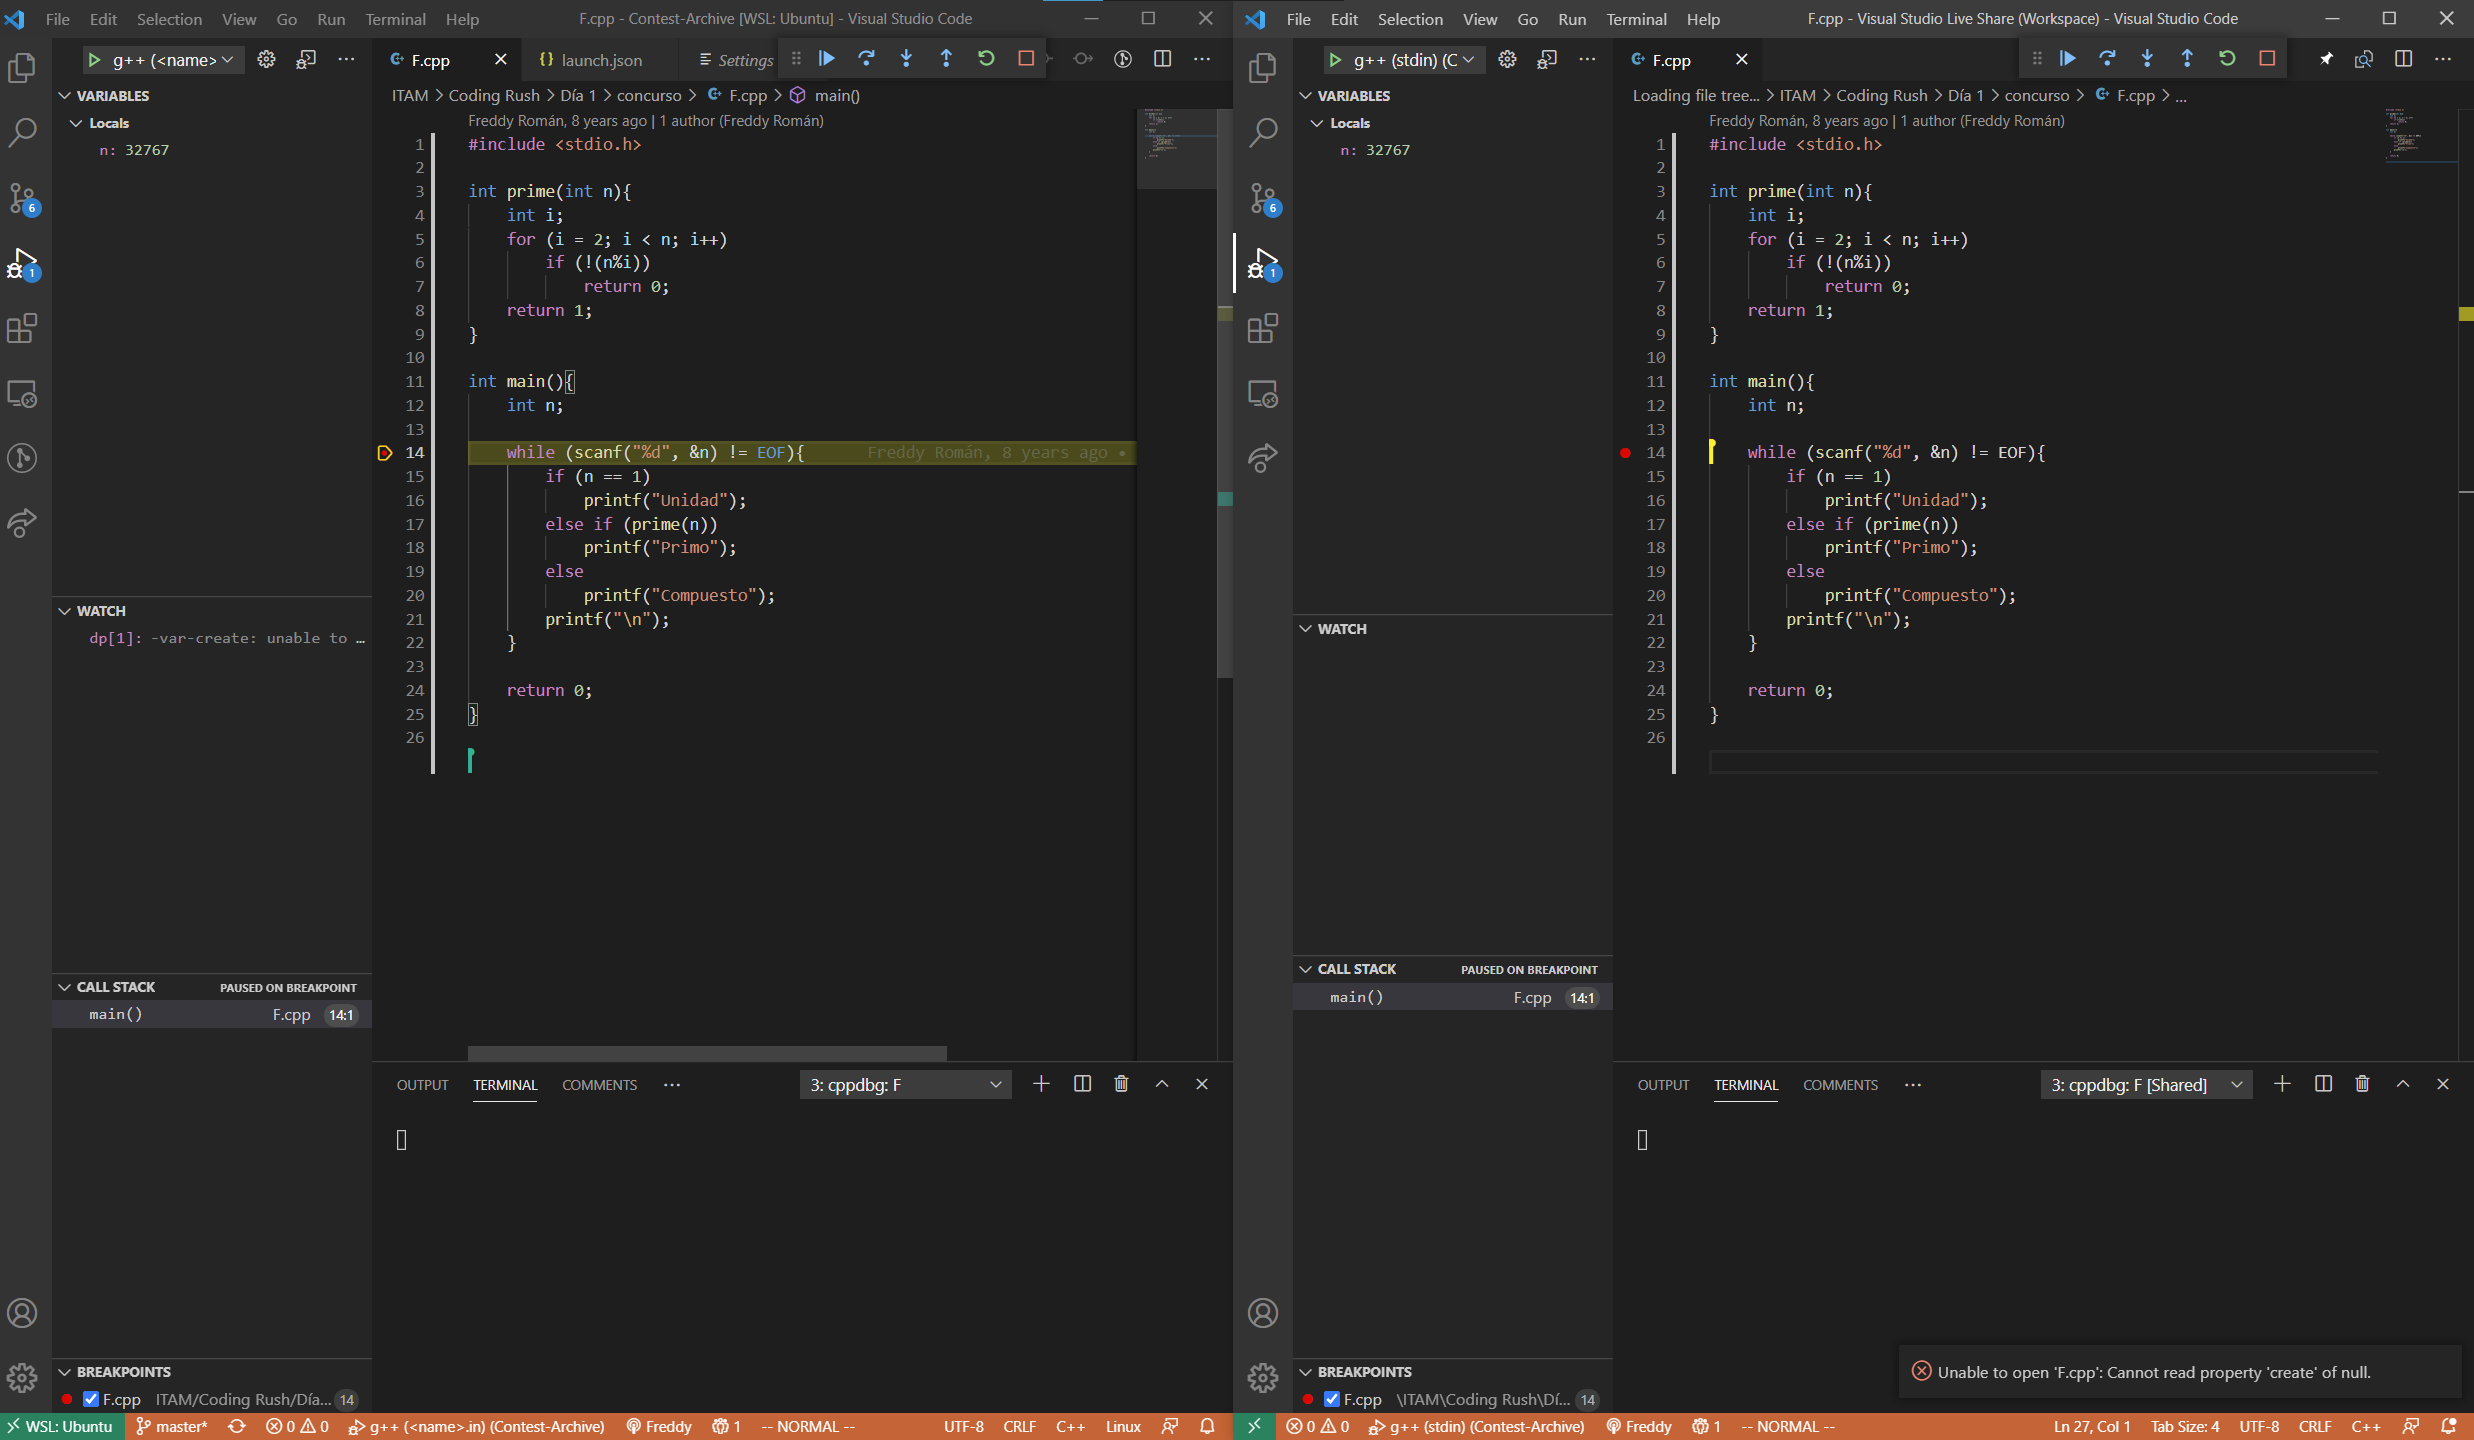Switch to the launch.json tab
The image size is (2474, 1440).
click(598, 59)
